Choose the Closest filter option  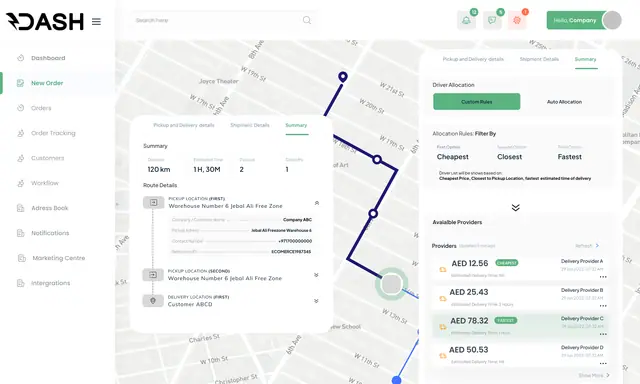pos(509,157)
